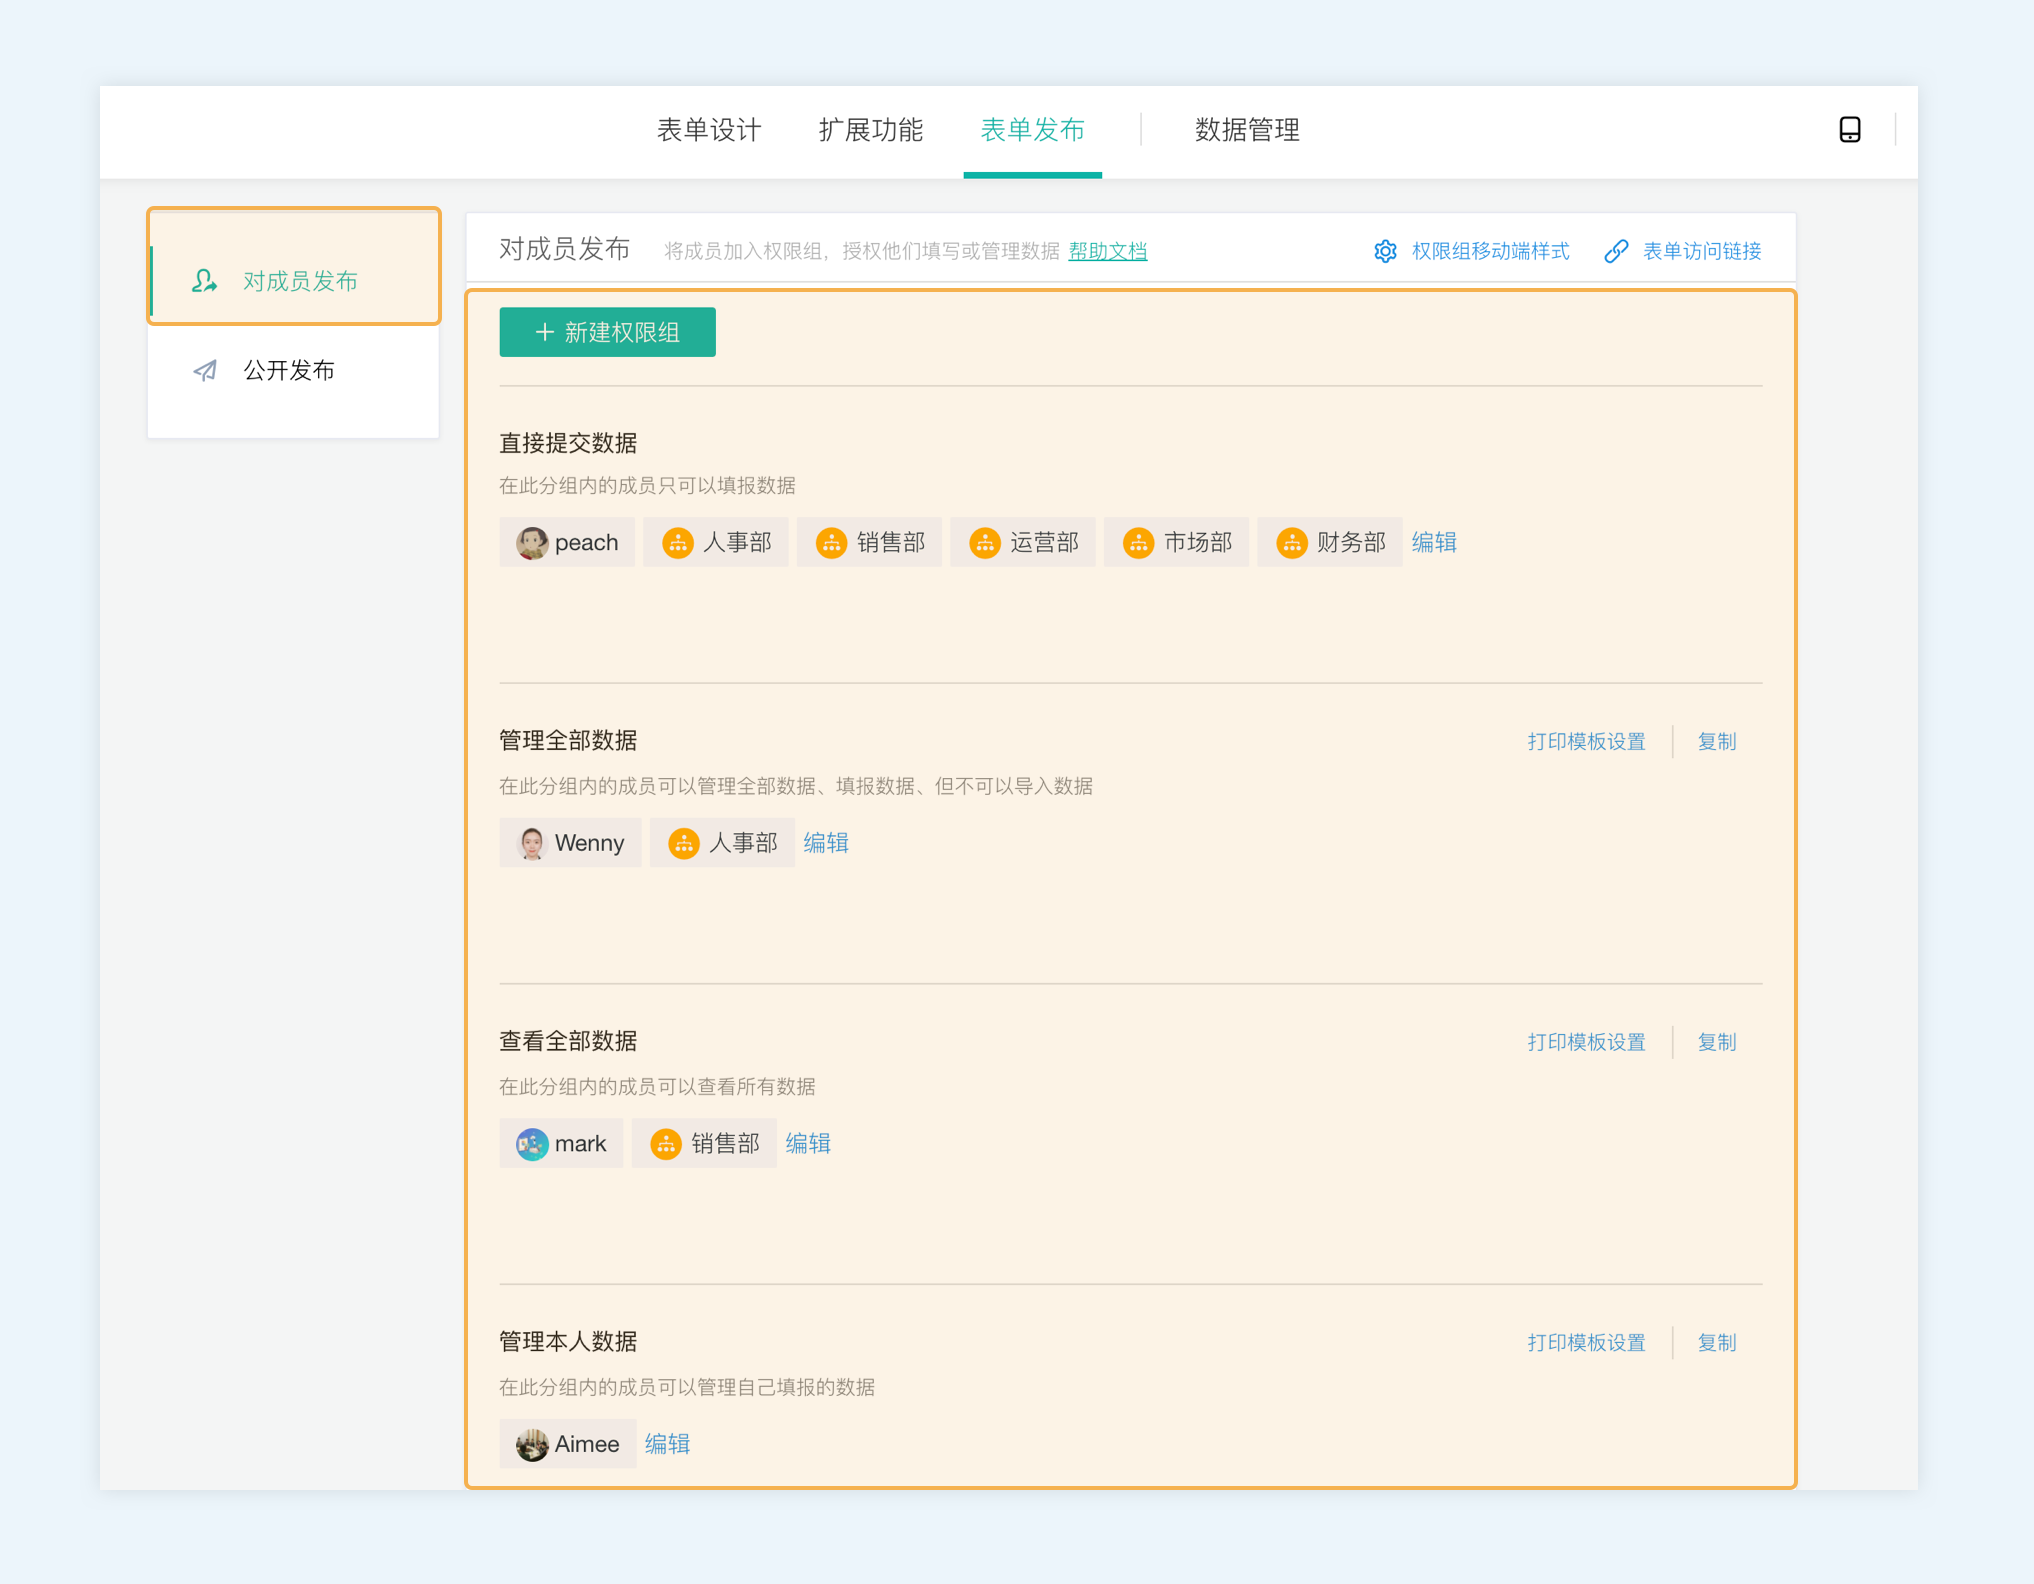Click 复制 for 查看全部数据 group

[1716, 1042]
